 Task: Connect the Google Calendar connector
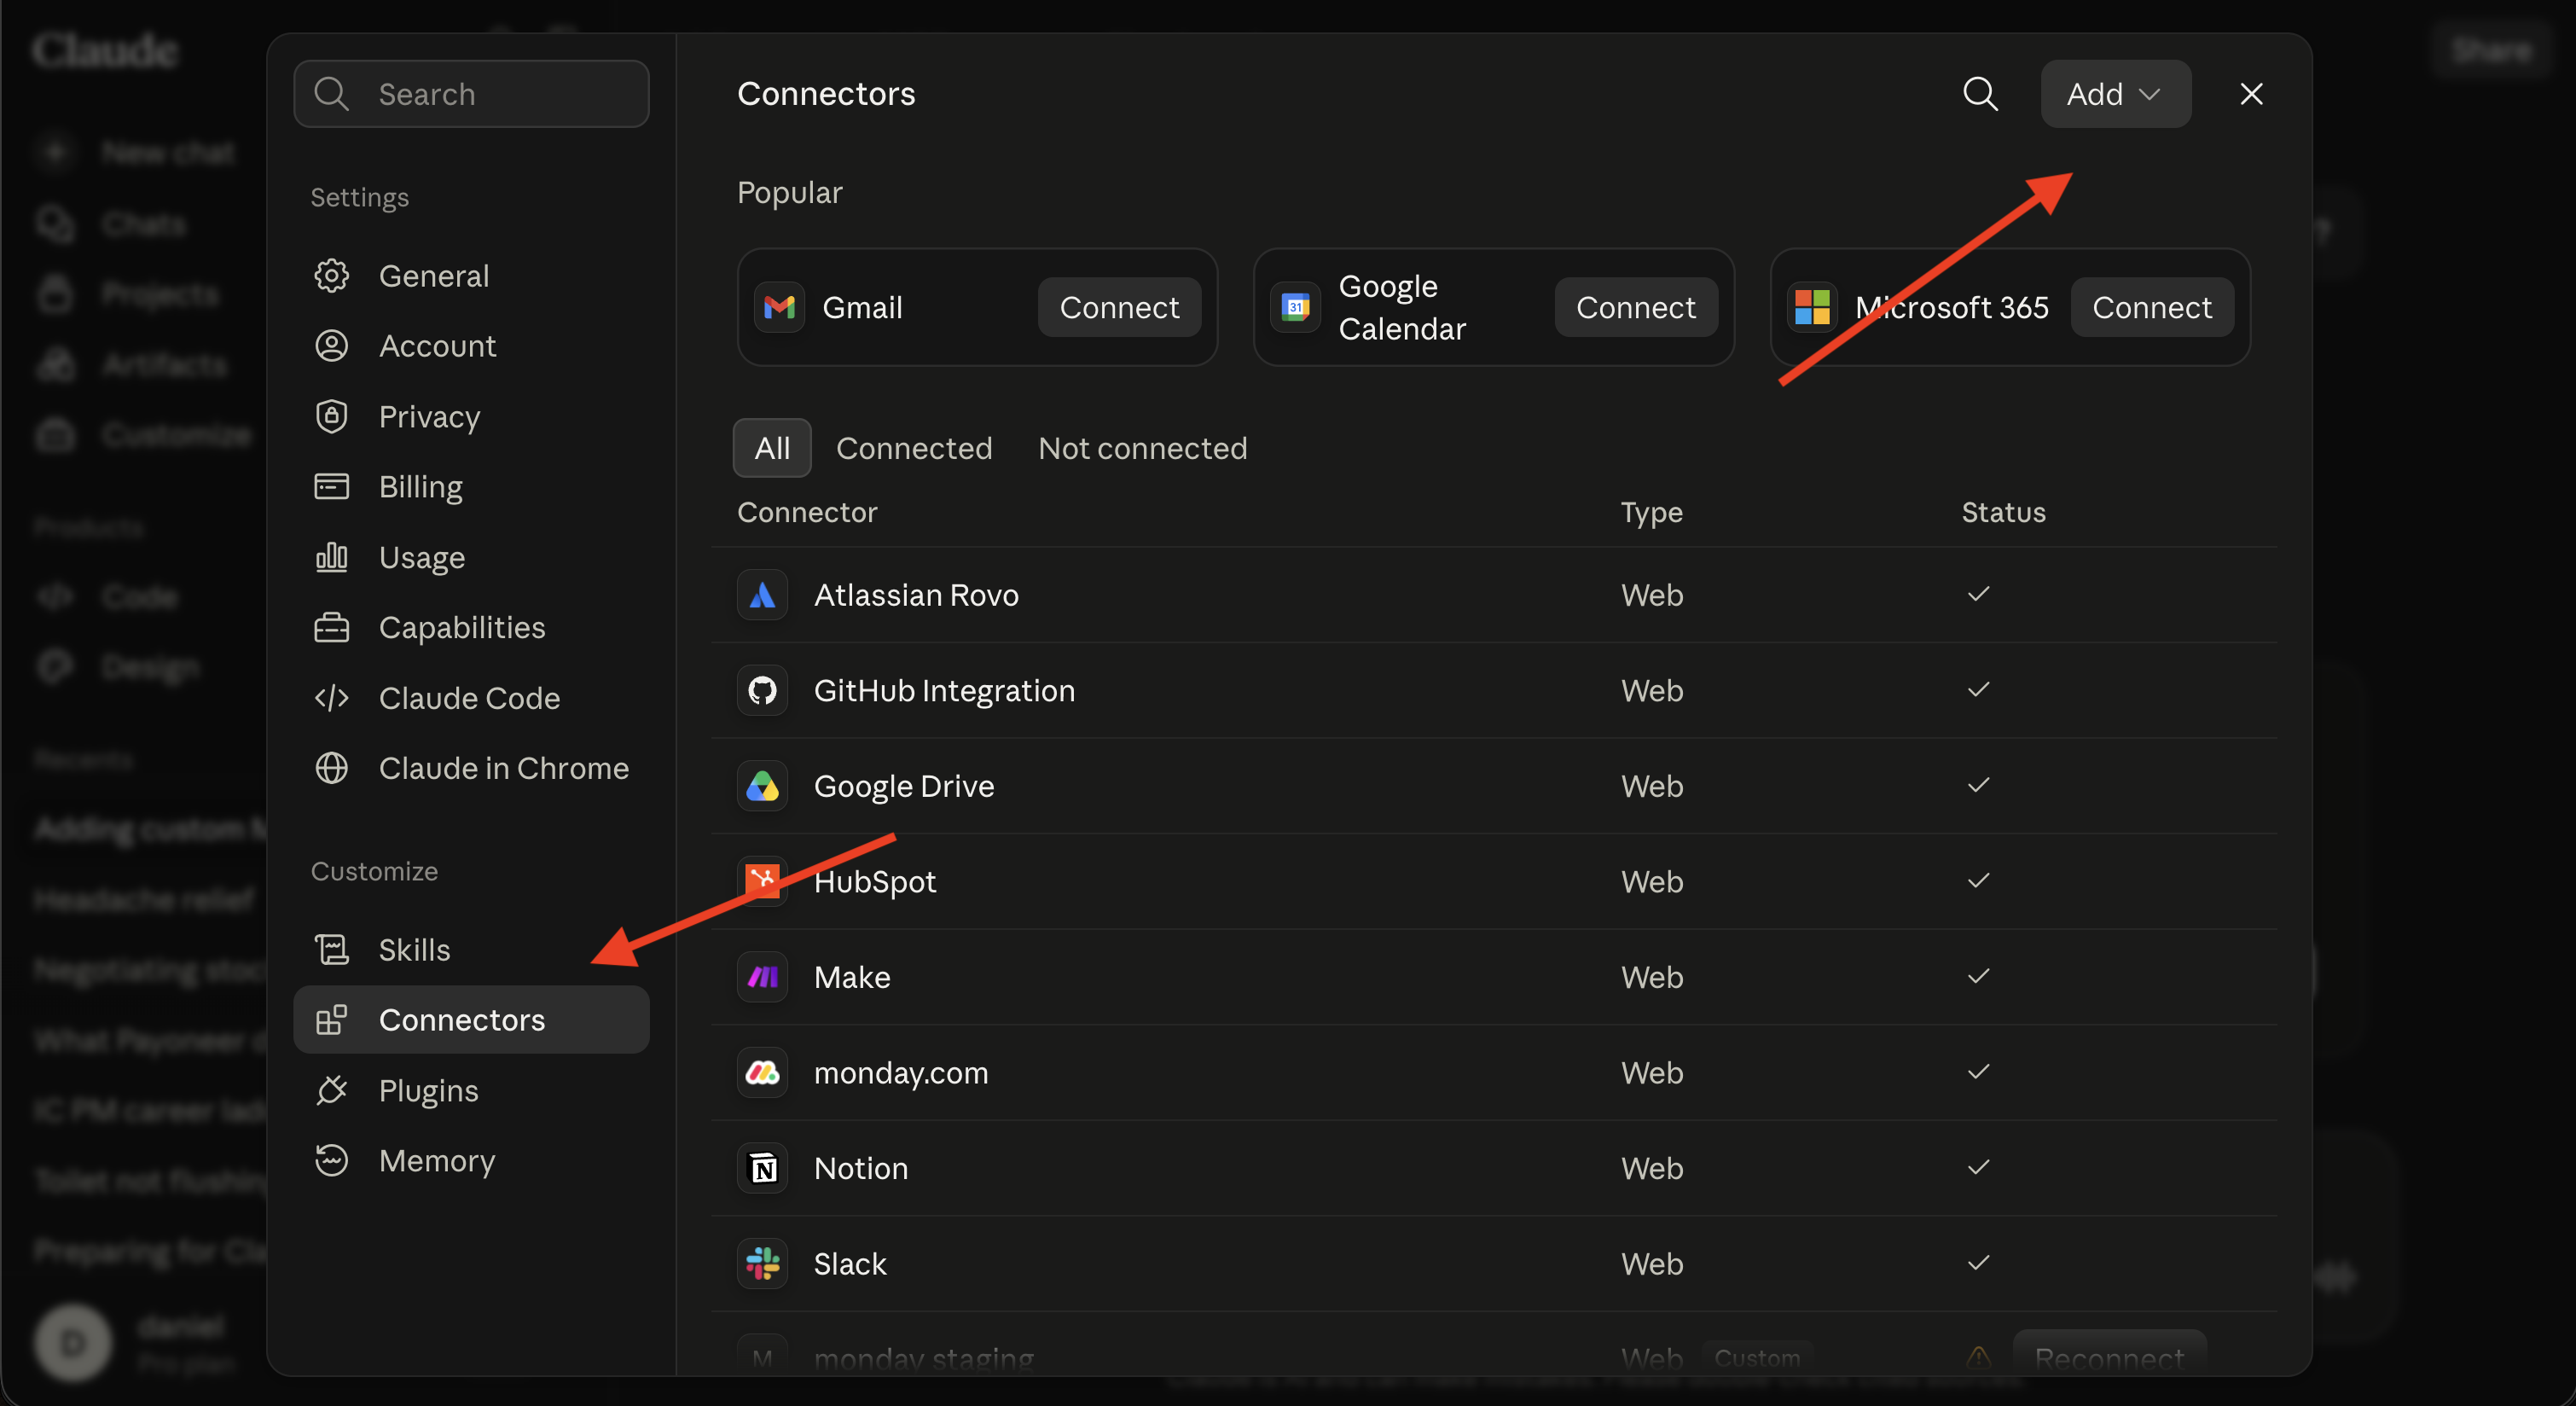[x=1635, y=307]
